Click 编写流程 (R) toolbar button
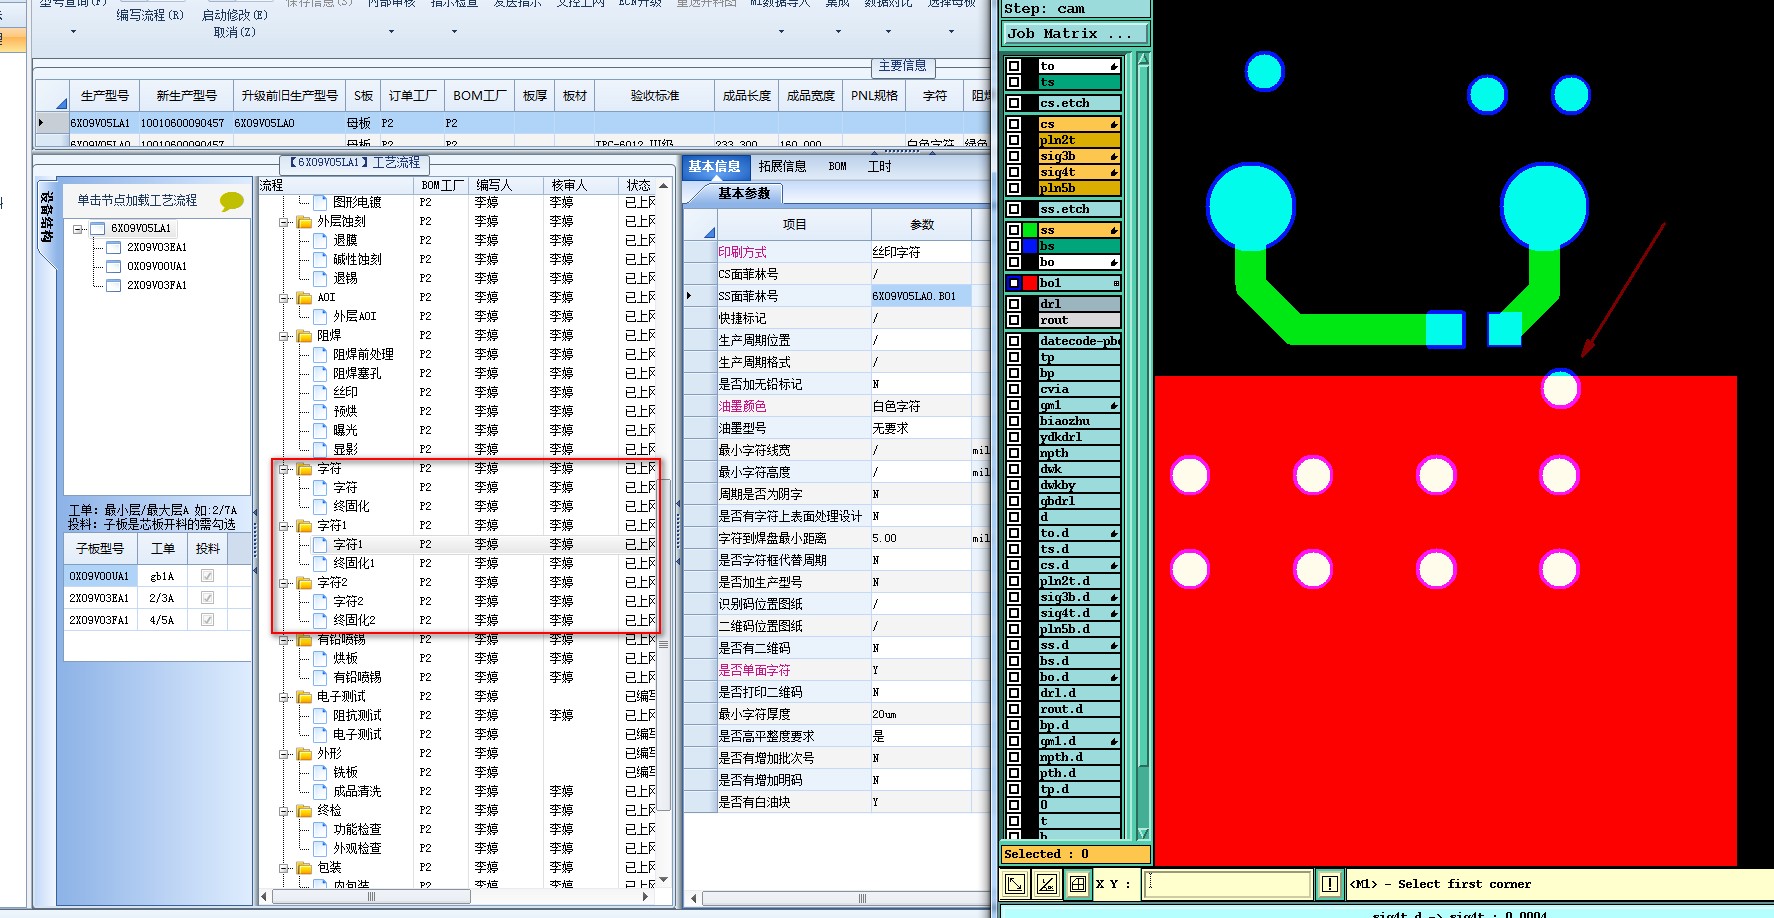This screenshot has width=1774, height=918. [x=150, y=15]
